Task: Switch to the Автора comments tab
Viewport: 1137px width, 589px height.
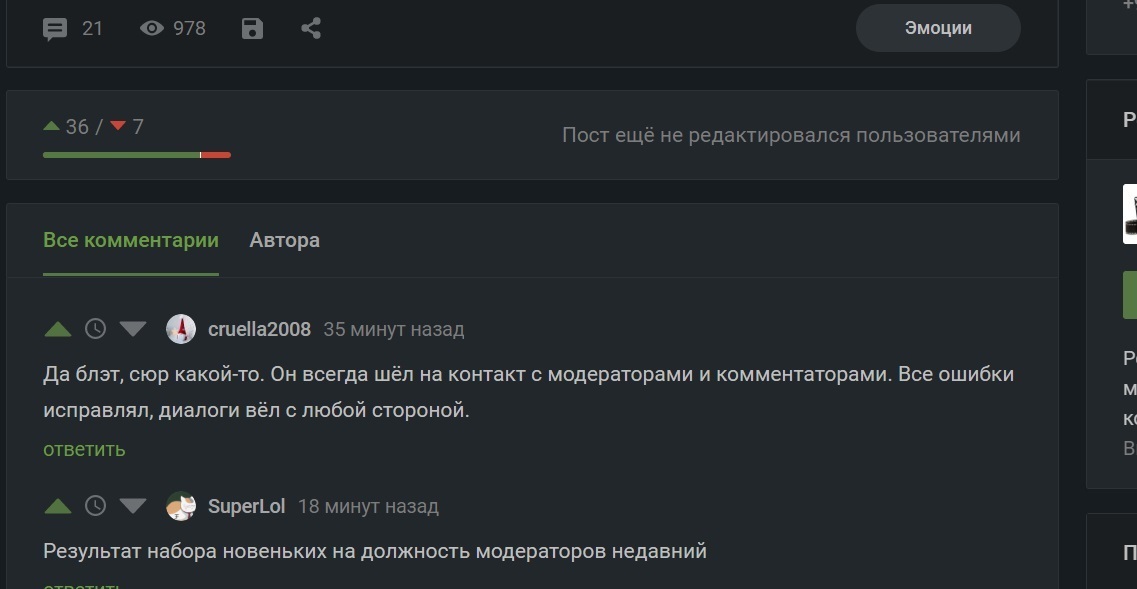Action: (x=285, y=240)
